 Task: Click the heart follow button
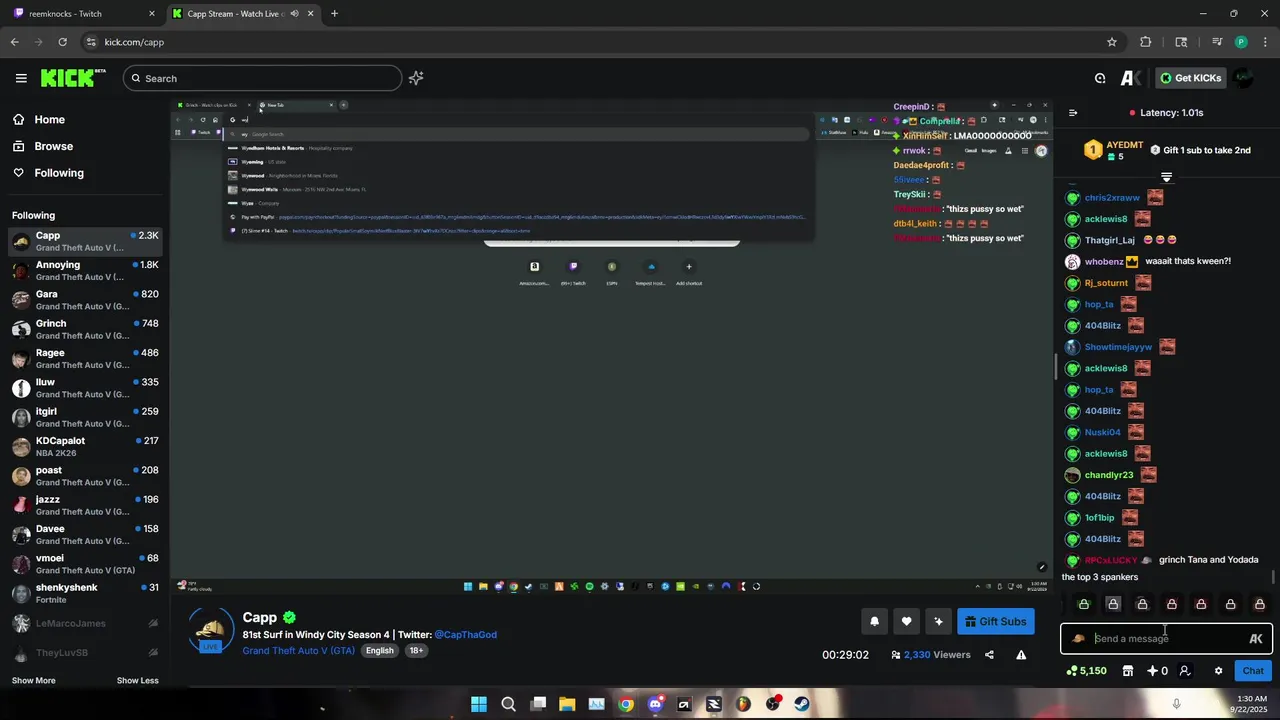(906, 621)
